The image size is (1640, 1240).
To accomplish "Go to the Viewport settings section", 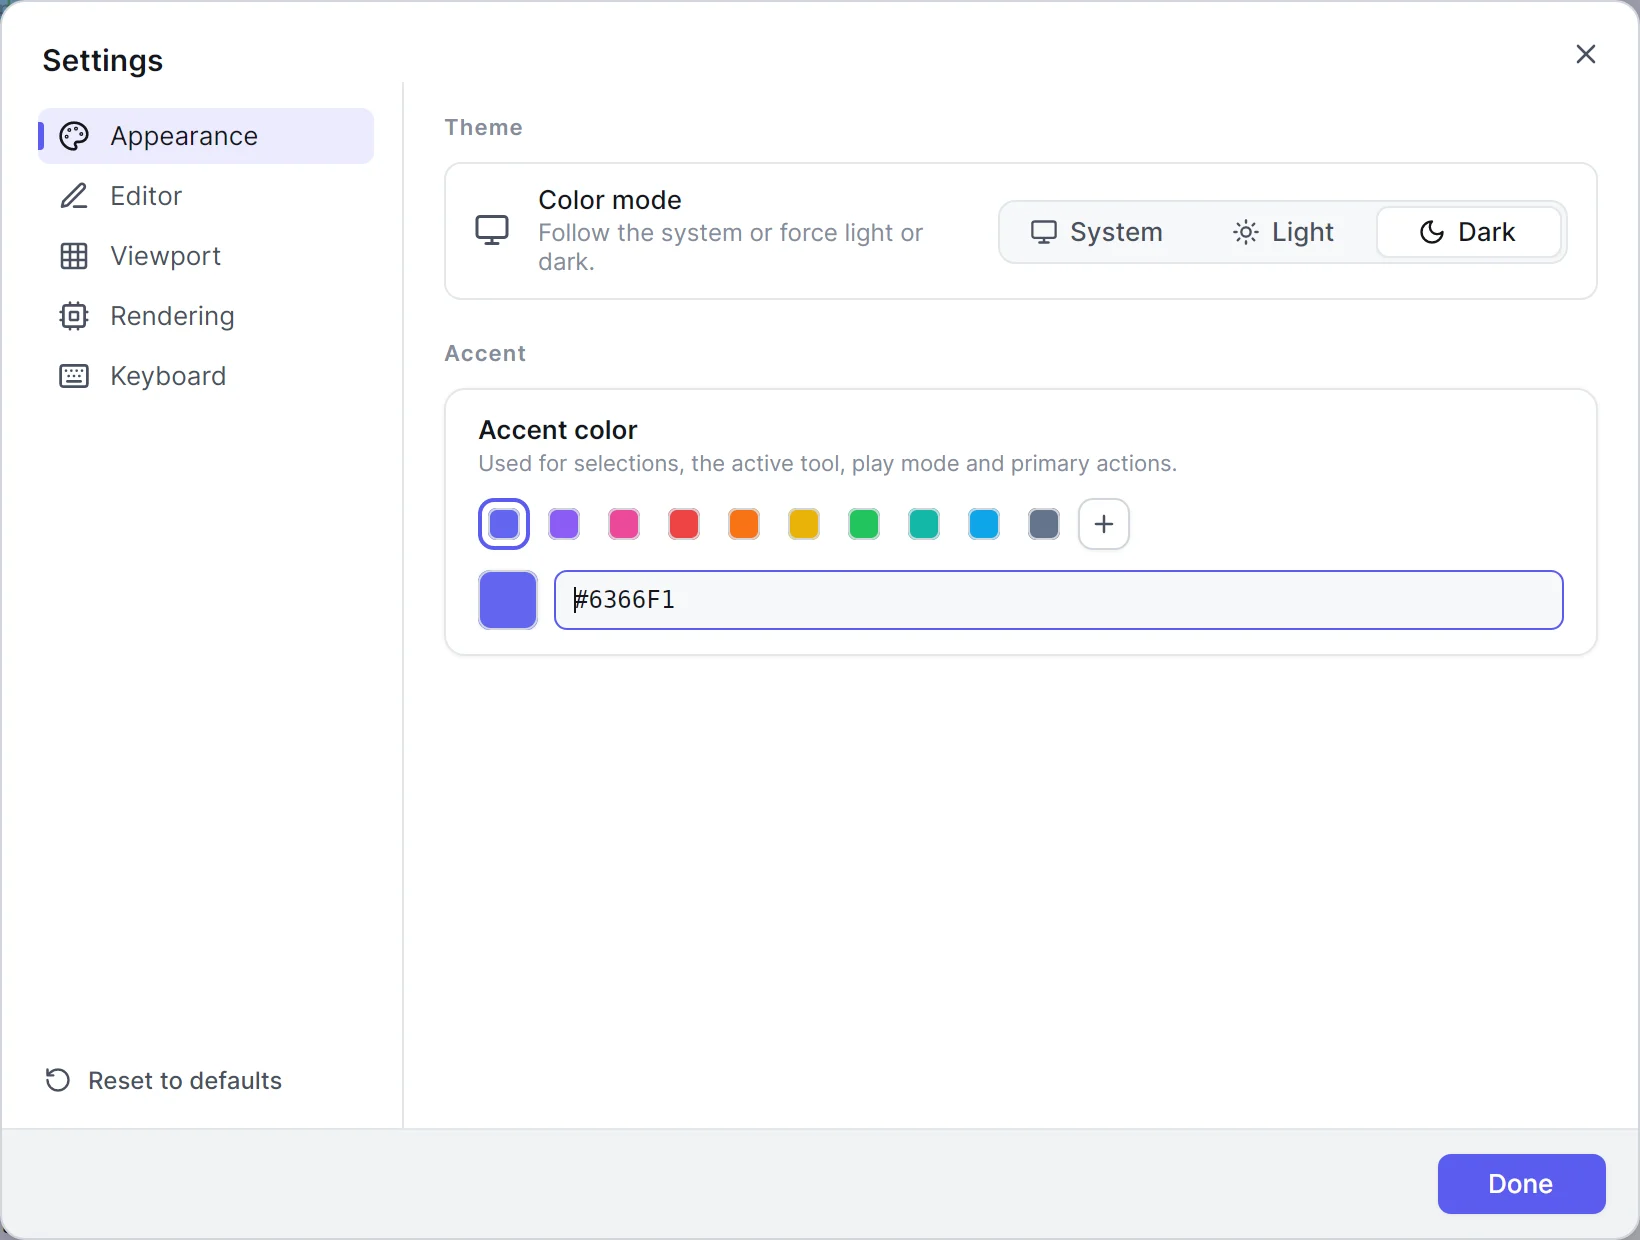I will pyautogui.click(x=206, y=256).
